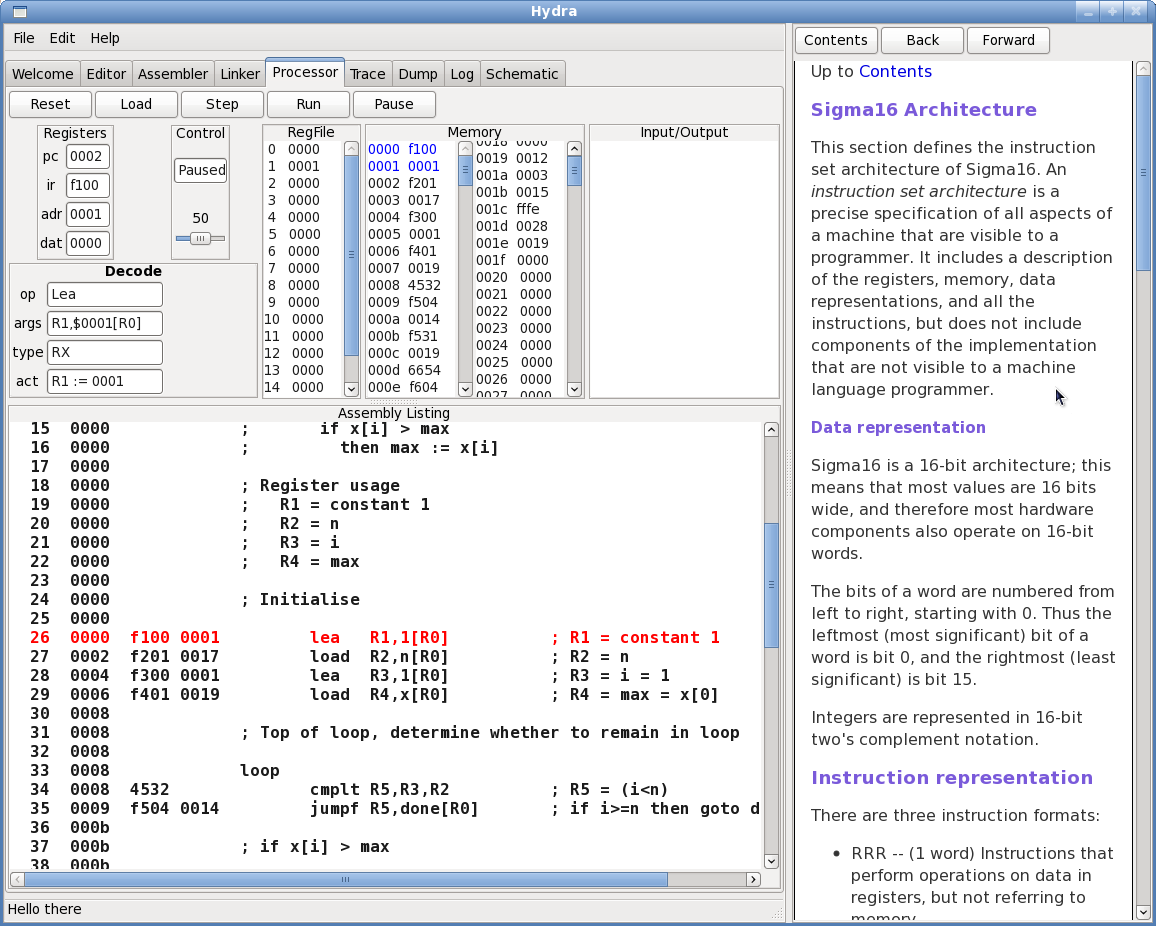Image resolution: width=1156 pixels, height=926 pixels.
Task: Click the left Memory list scroll down arrow
Action: click(465, 389)
